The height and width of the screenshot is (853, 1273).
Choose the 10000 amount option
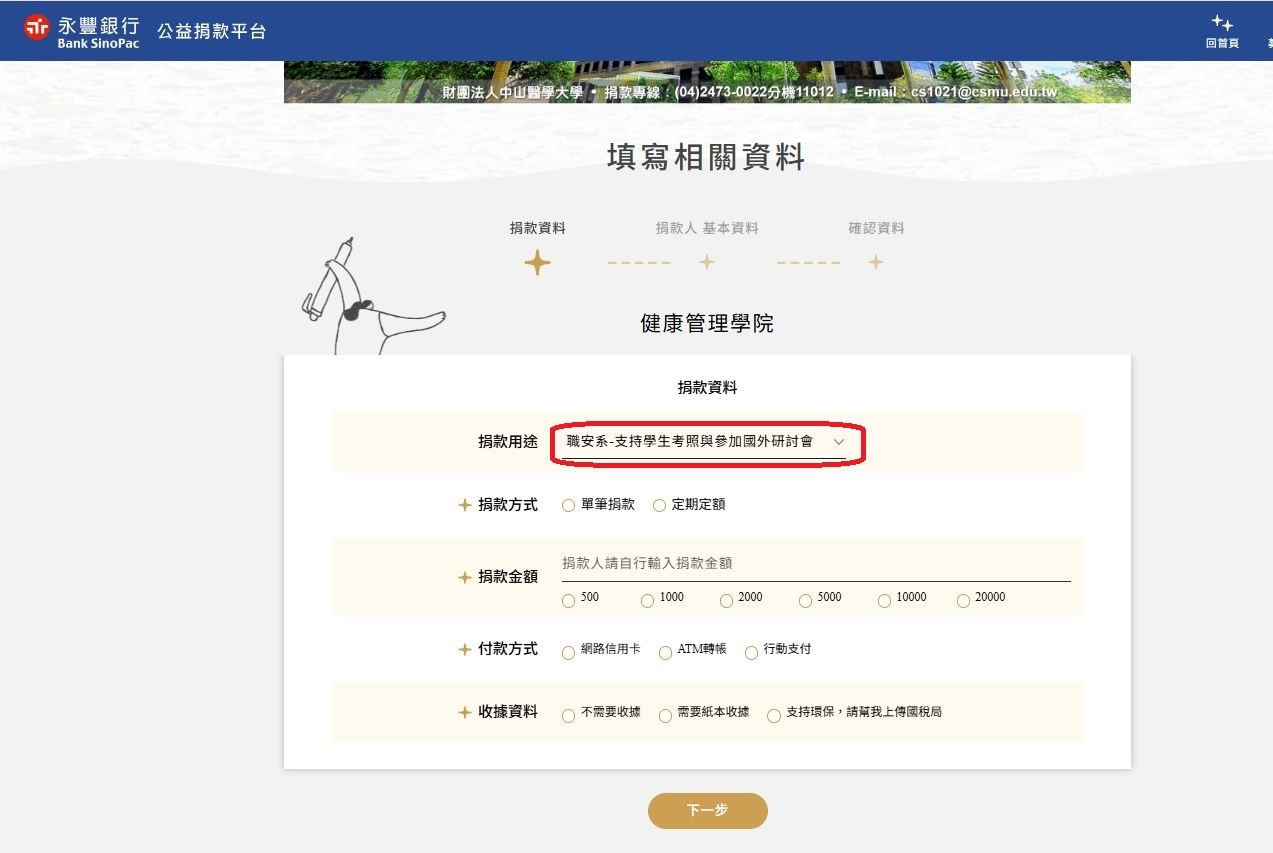[884, 601]
